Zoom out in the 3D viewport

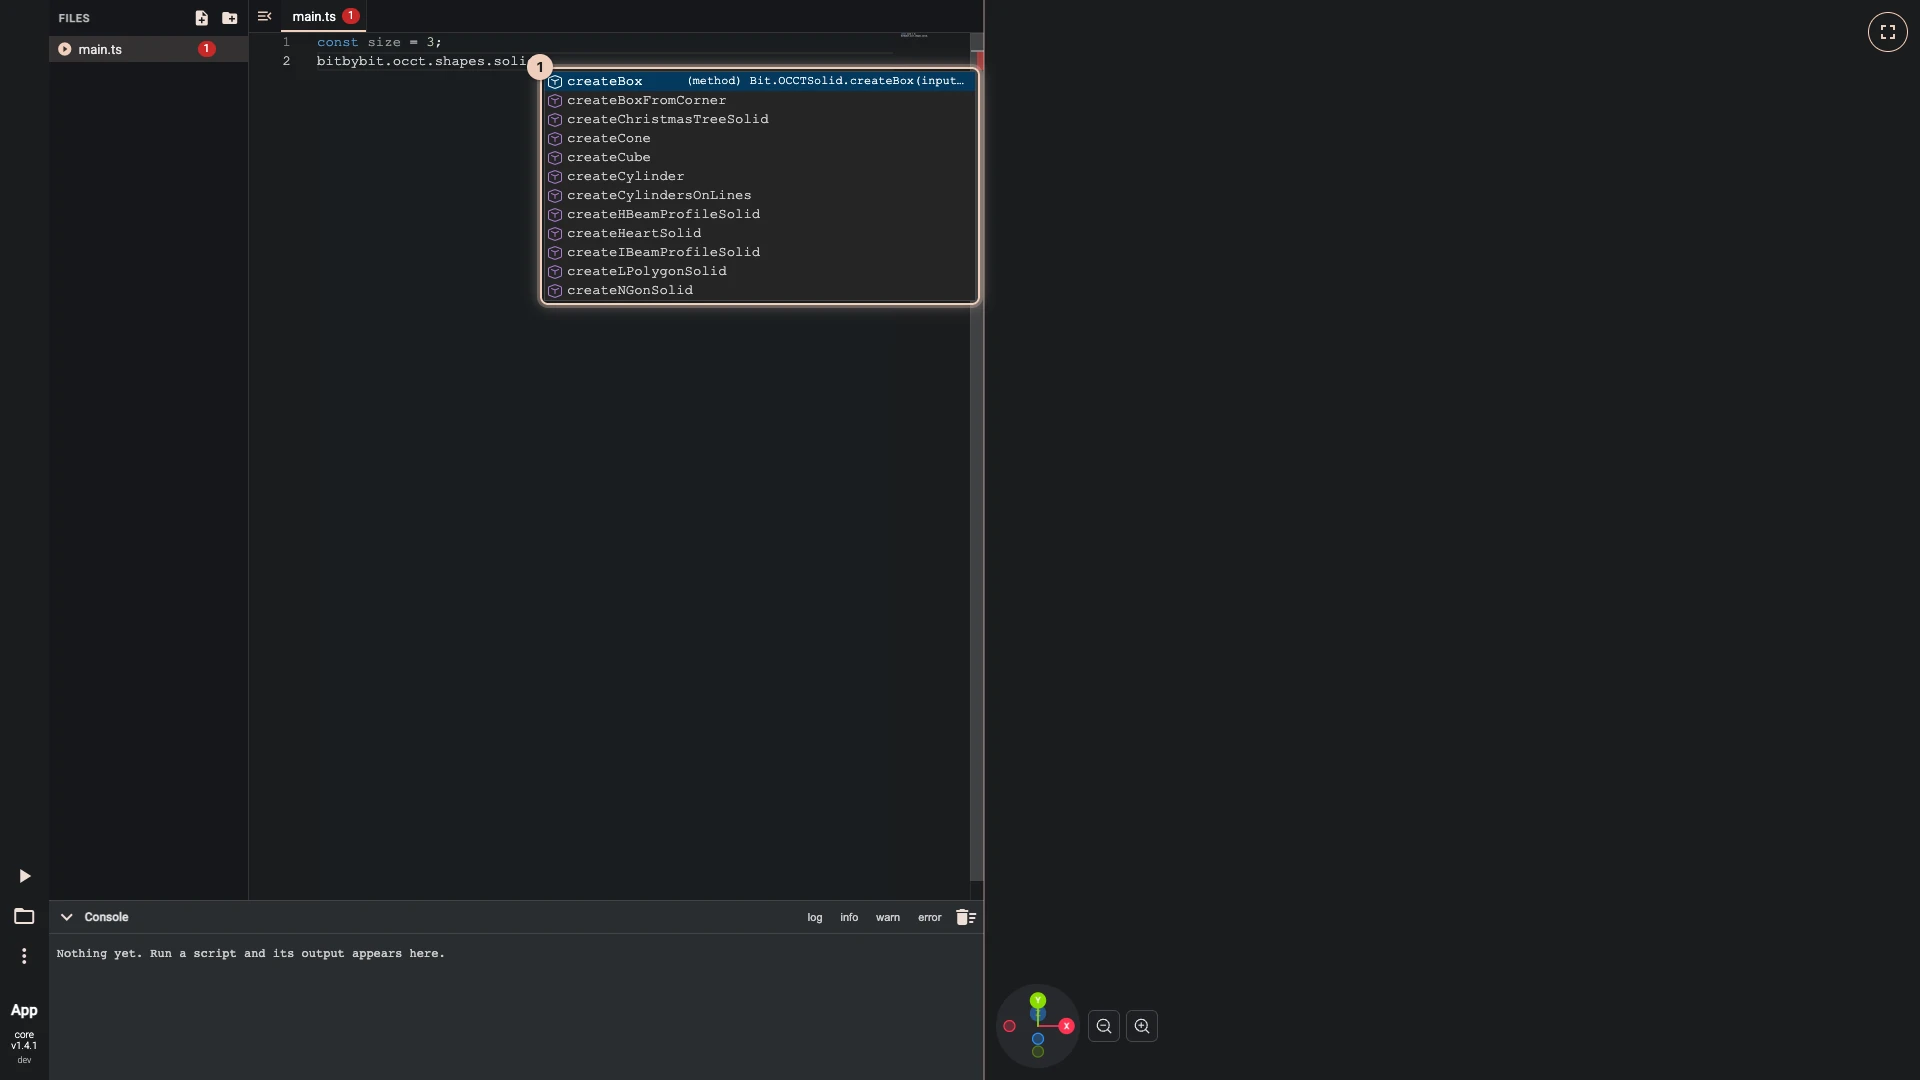coord(1104,1026)
